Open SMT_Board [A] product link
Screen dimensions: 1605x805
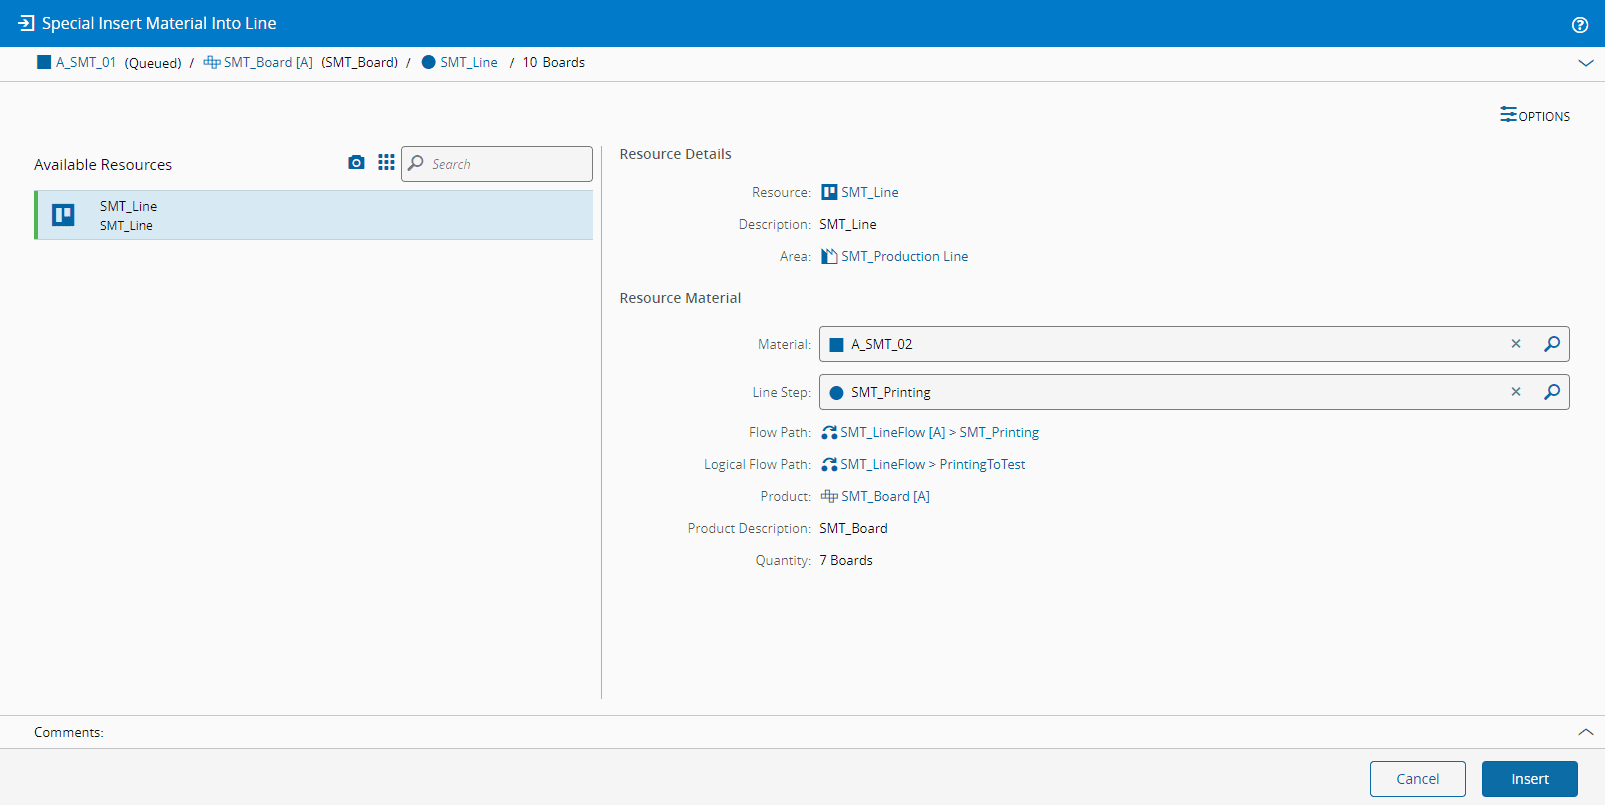885,496
